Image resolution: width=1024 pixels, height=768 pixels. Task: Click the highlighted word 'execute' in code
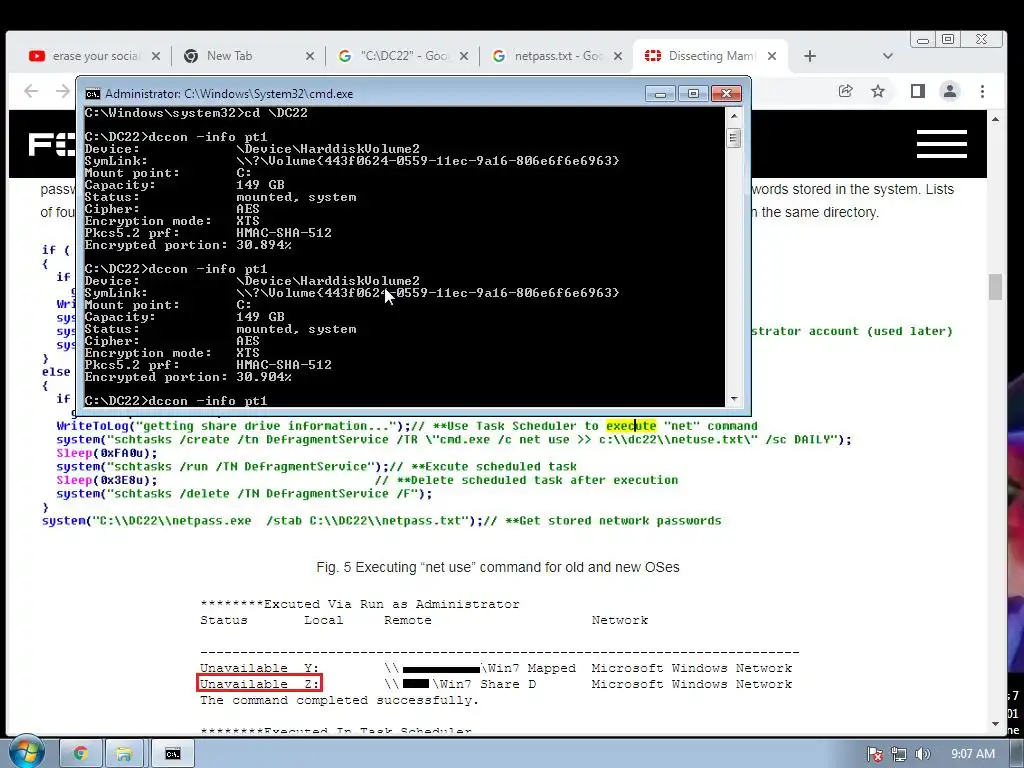point(631,426)
